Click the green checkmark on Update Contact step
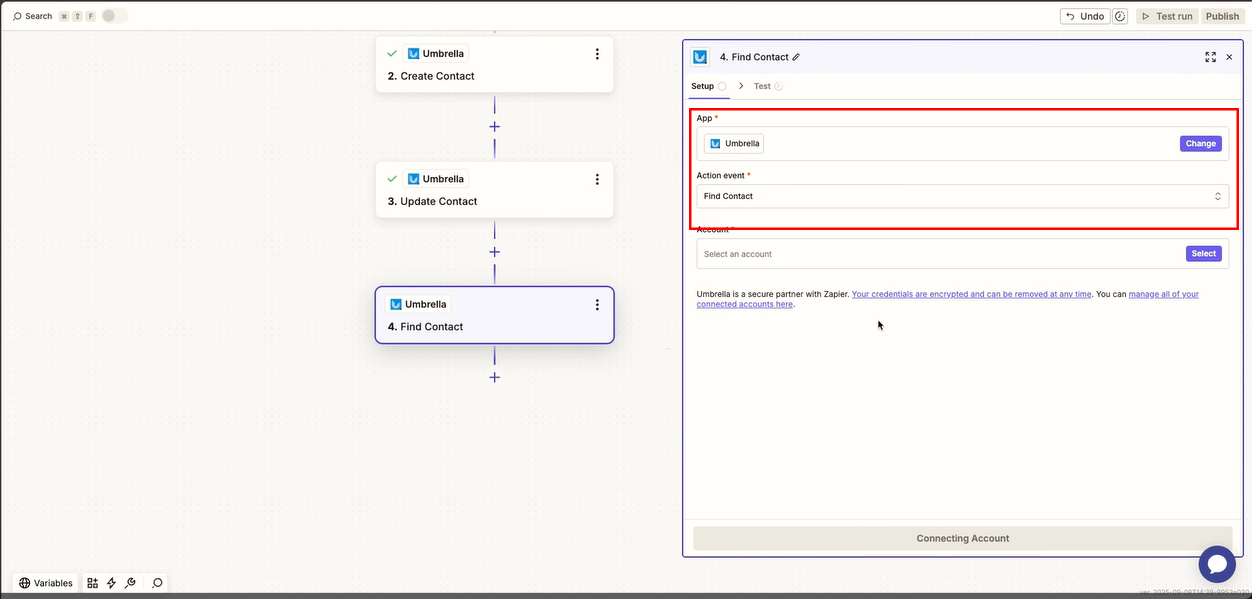 392,179
